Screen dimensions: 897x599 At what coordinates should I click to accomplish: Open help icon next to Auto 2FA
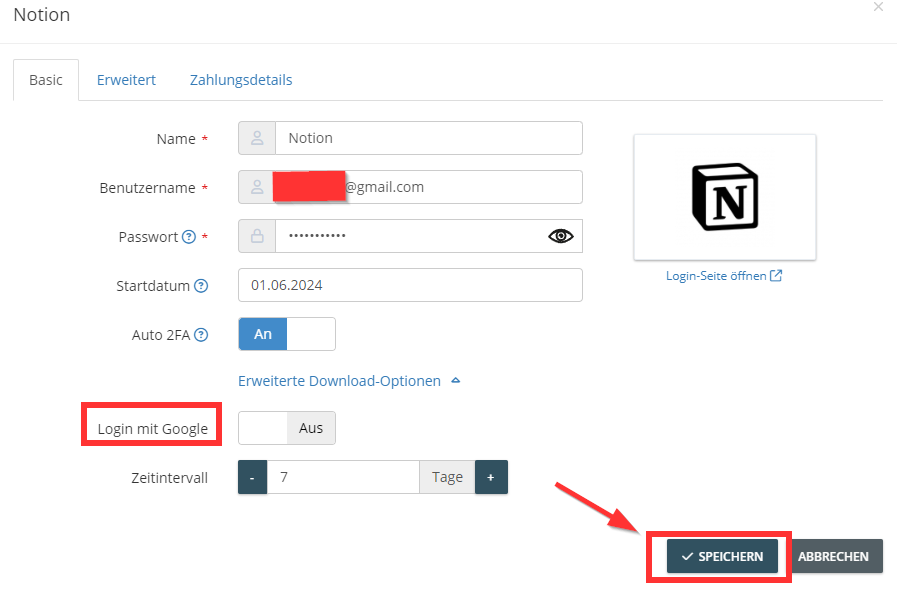pos(201,335)
